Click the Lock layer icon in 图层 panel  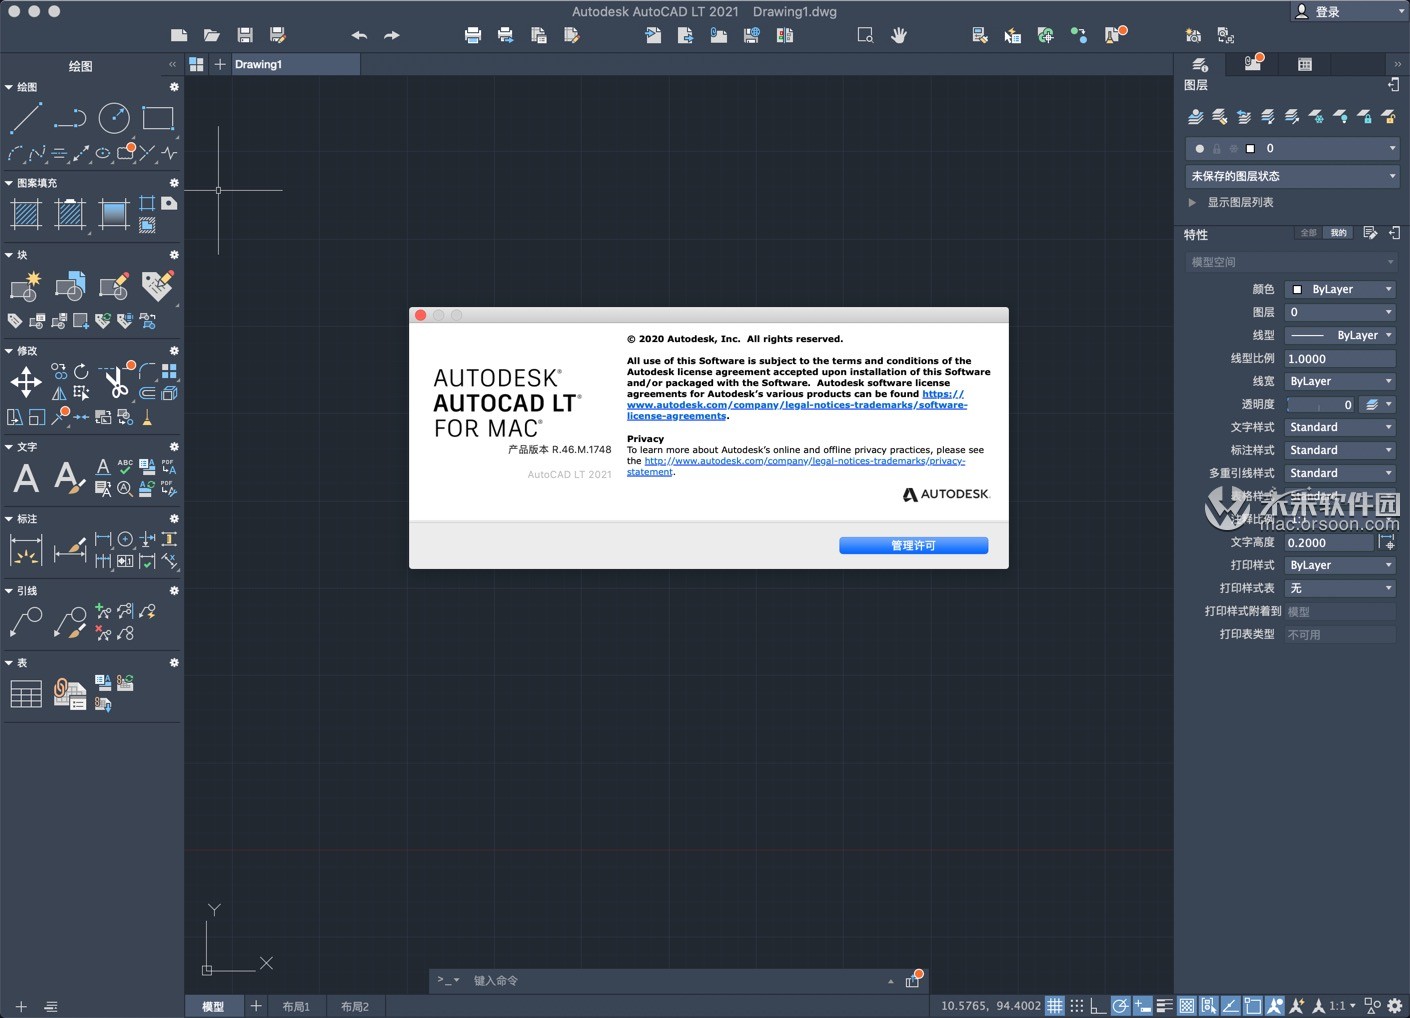coord(1366,116)
